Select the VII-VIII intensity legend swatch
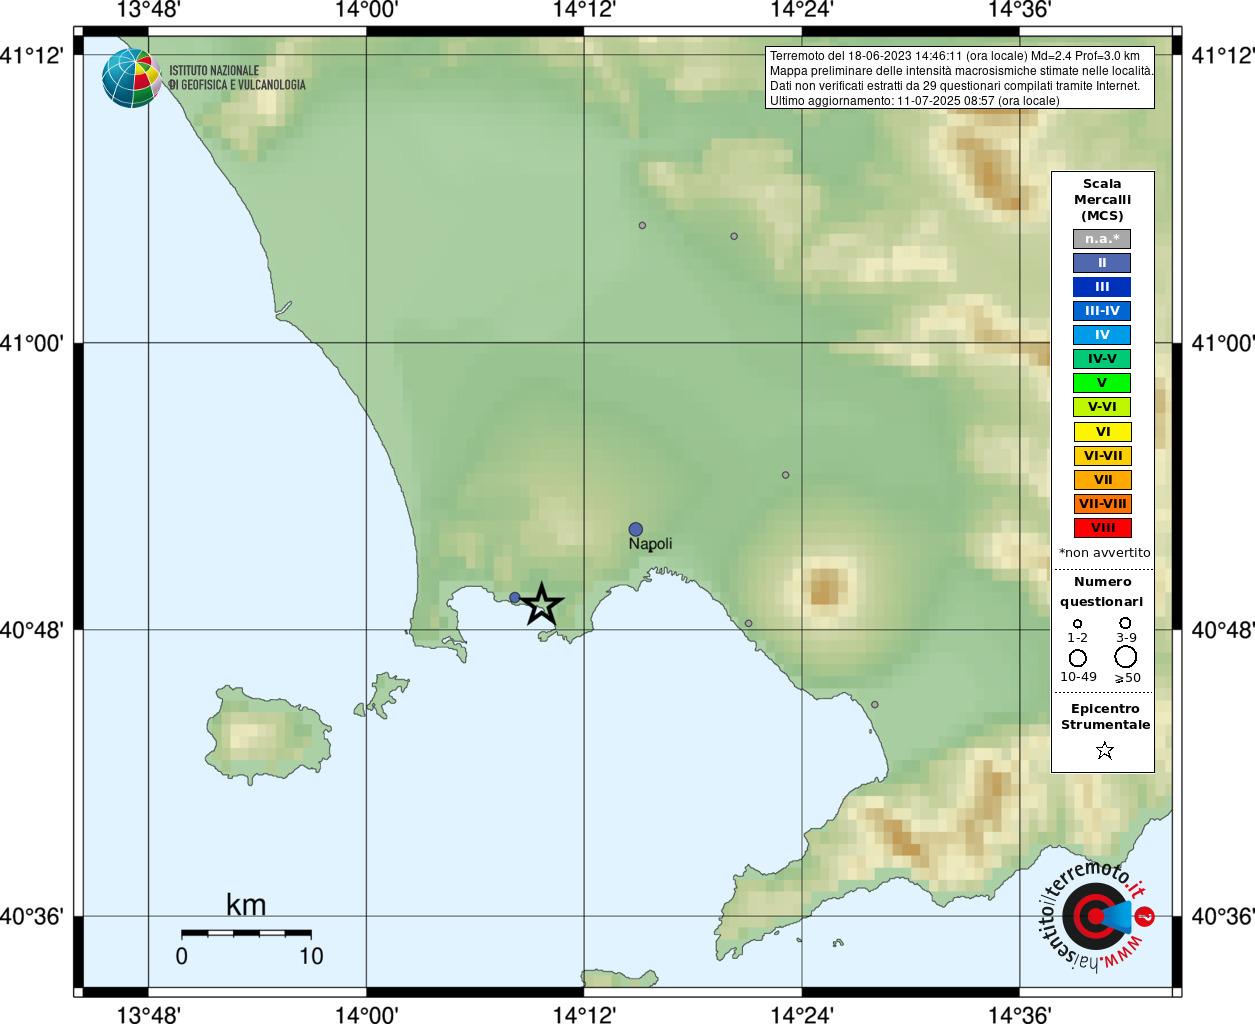1255x1024 pixels. click(x=1102, y=504)
